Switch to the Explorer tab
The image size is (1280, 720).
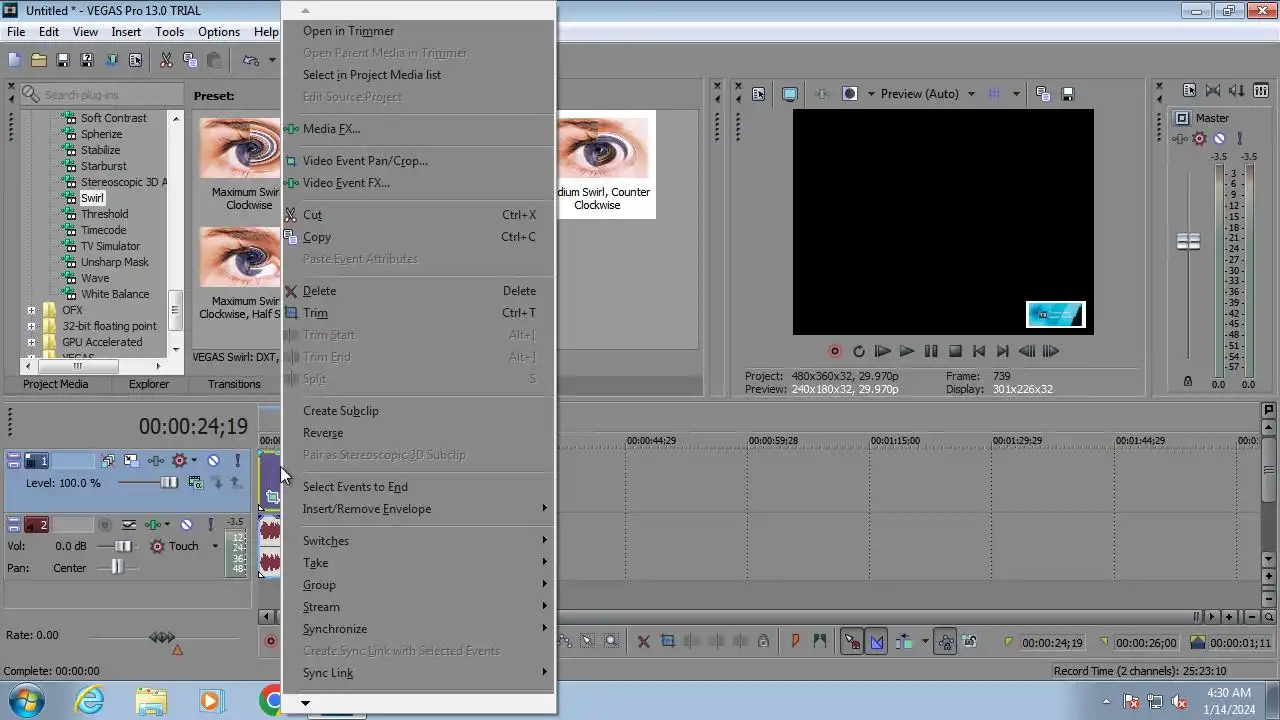[148, 384]
